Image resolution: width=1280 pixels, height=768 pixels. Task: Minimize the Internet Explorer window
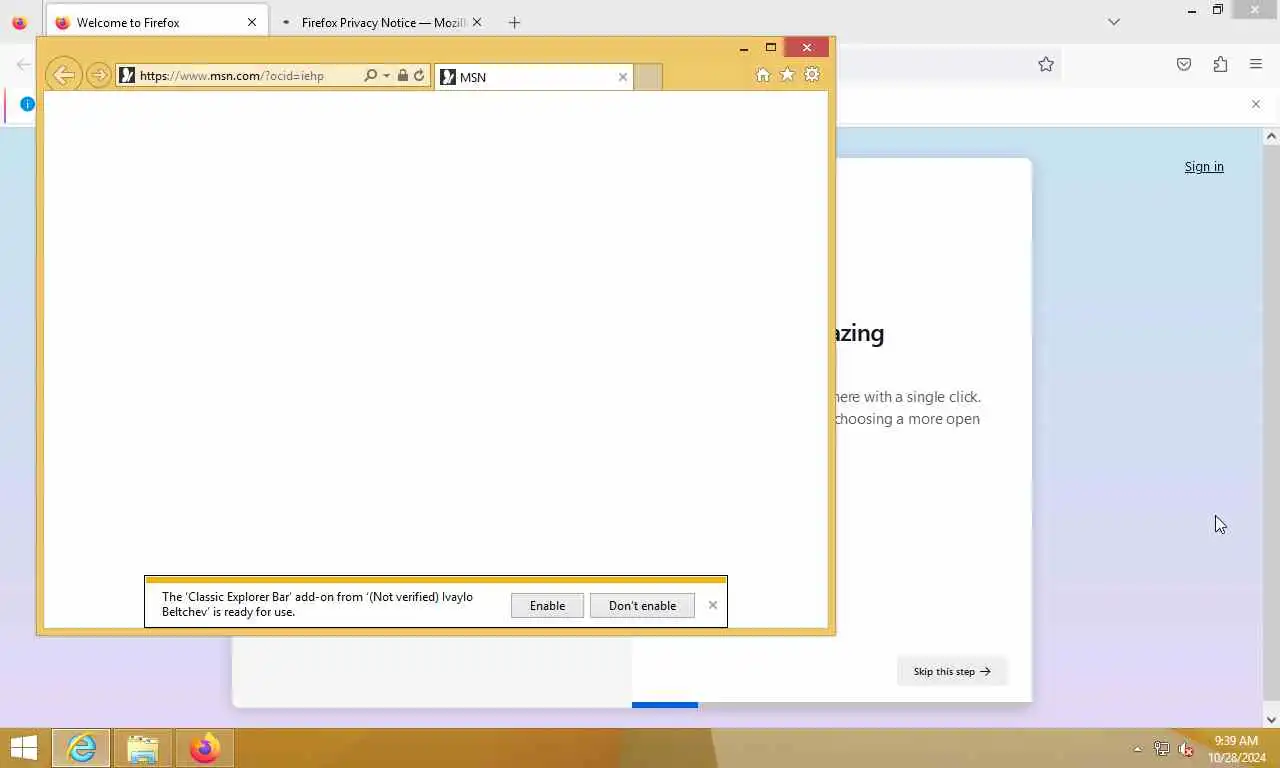[x=744, y=47]
